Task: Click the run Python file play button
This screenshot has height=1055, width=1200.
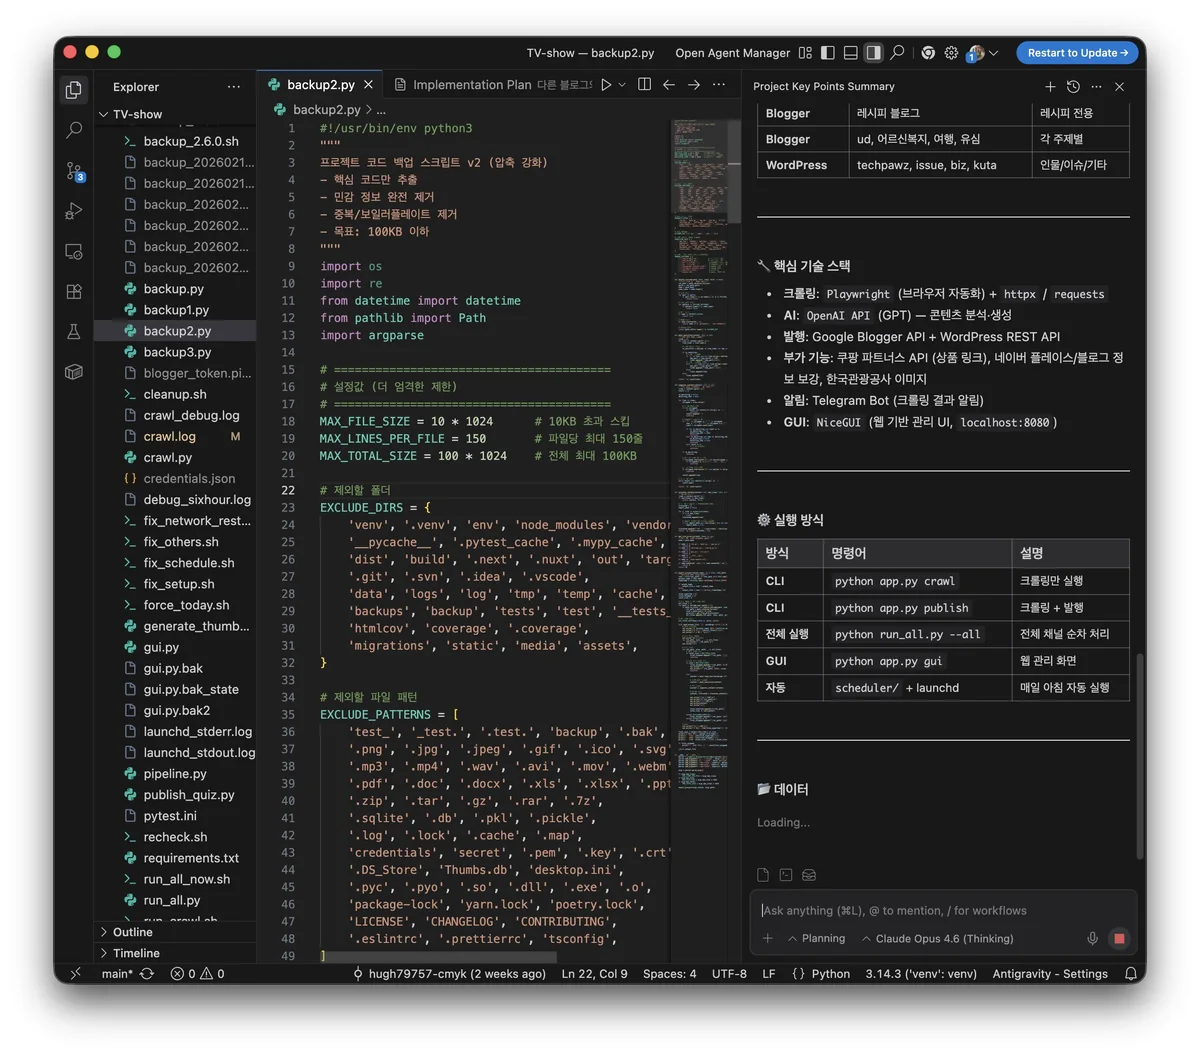Action: (x=605, y=85)
